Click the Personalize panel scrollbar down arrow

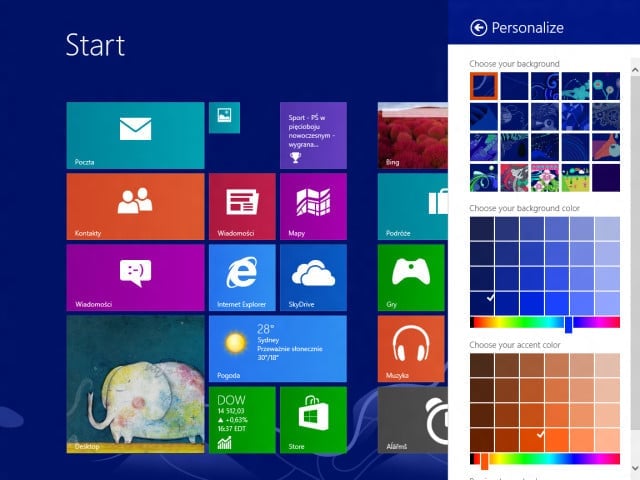(635, 468)
